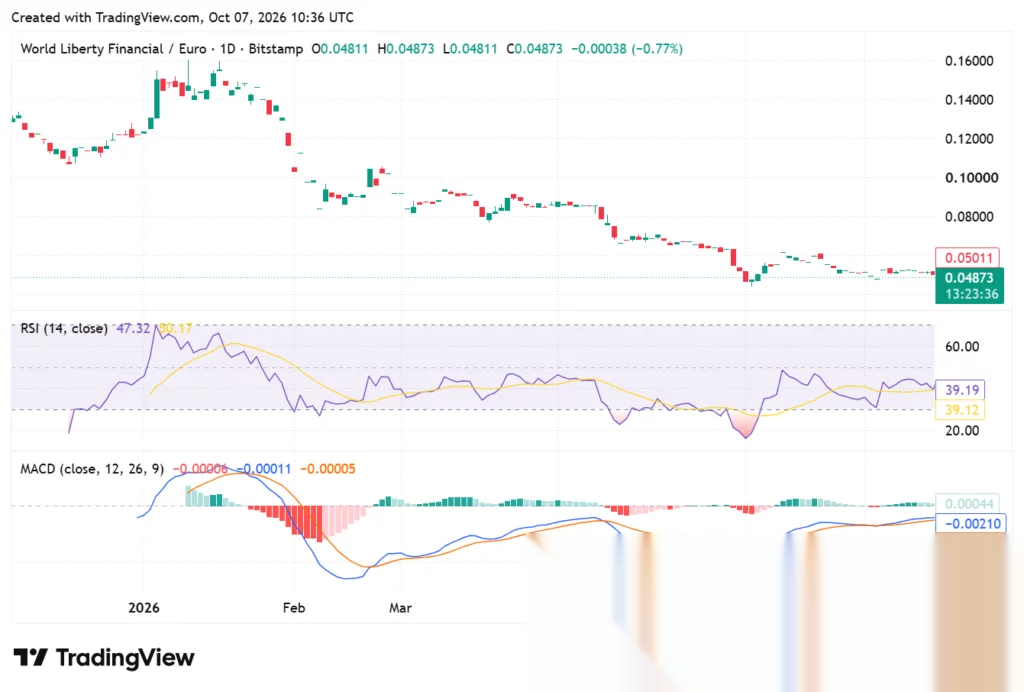Click the Feb label on time axis
This screenshot has width=1024, height=692.
point(294,608)
